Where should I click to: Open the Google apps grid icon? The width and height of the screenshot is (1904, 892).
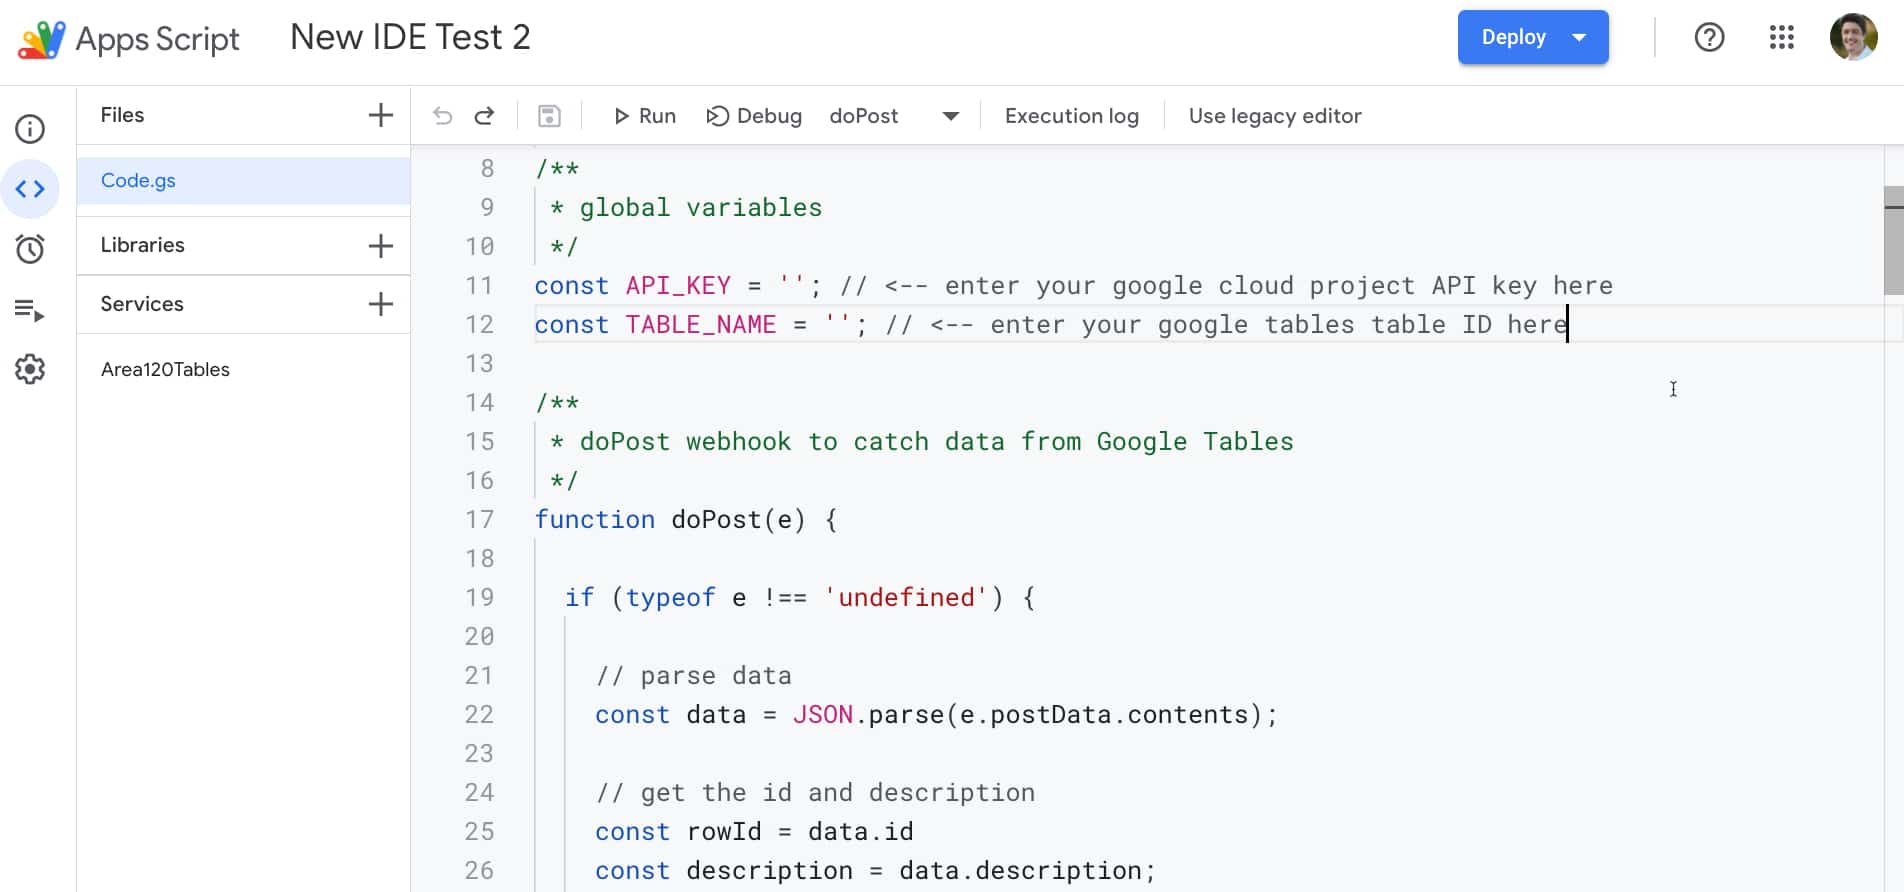(x=1781, y=38)
